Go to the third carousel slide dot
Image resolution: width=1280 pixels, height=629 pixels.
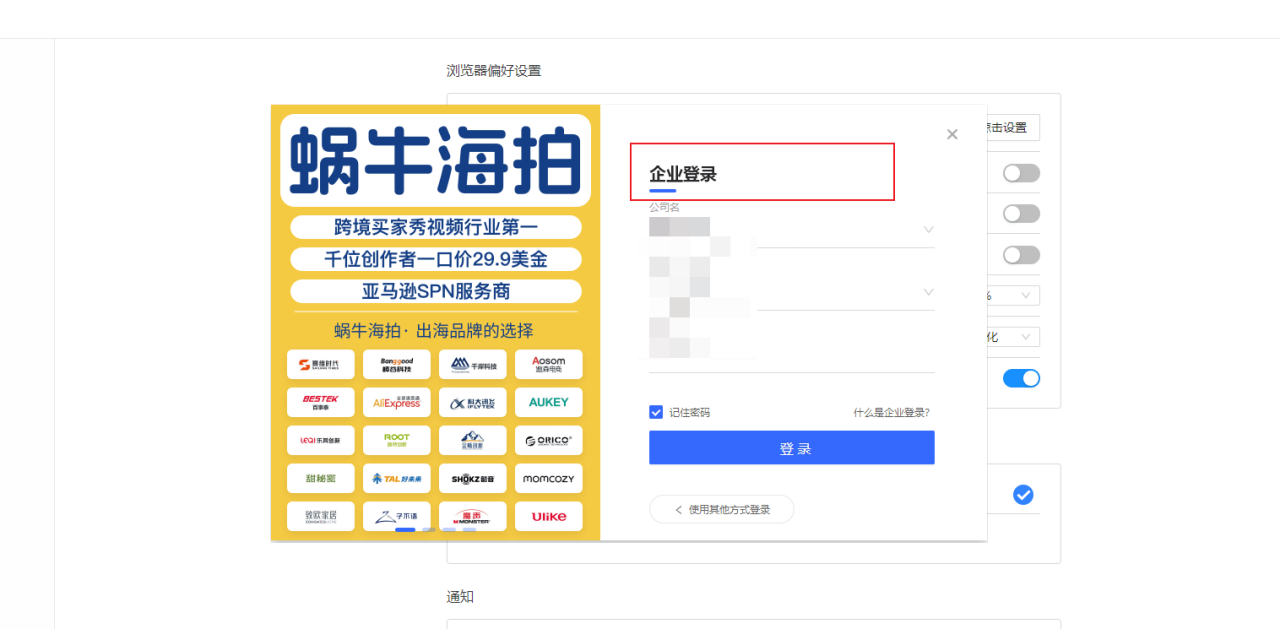point(449,530)
